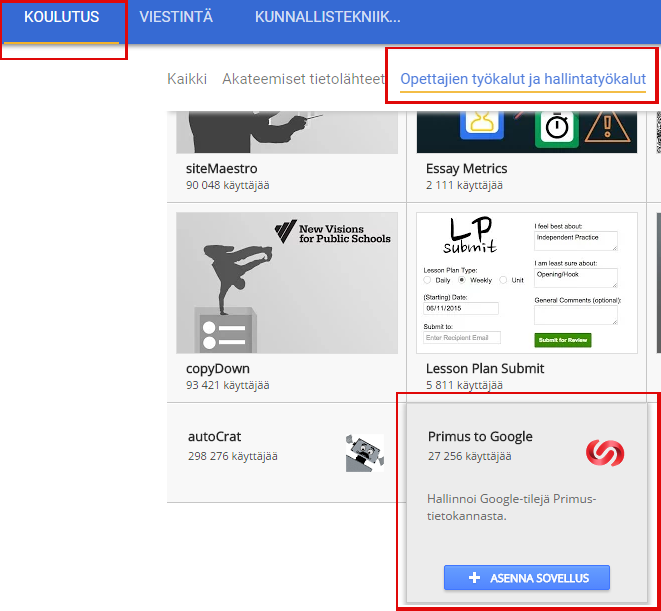Click the Lesson Plan Submit title

tap(485, 369)
